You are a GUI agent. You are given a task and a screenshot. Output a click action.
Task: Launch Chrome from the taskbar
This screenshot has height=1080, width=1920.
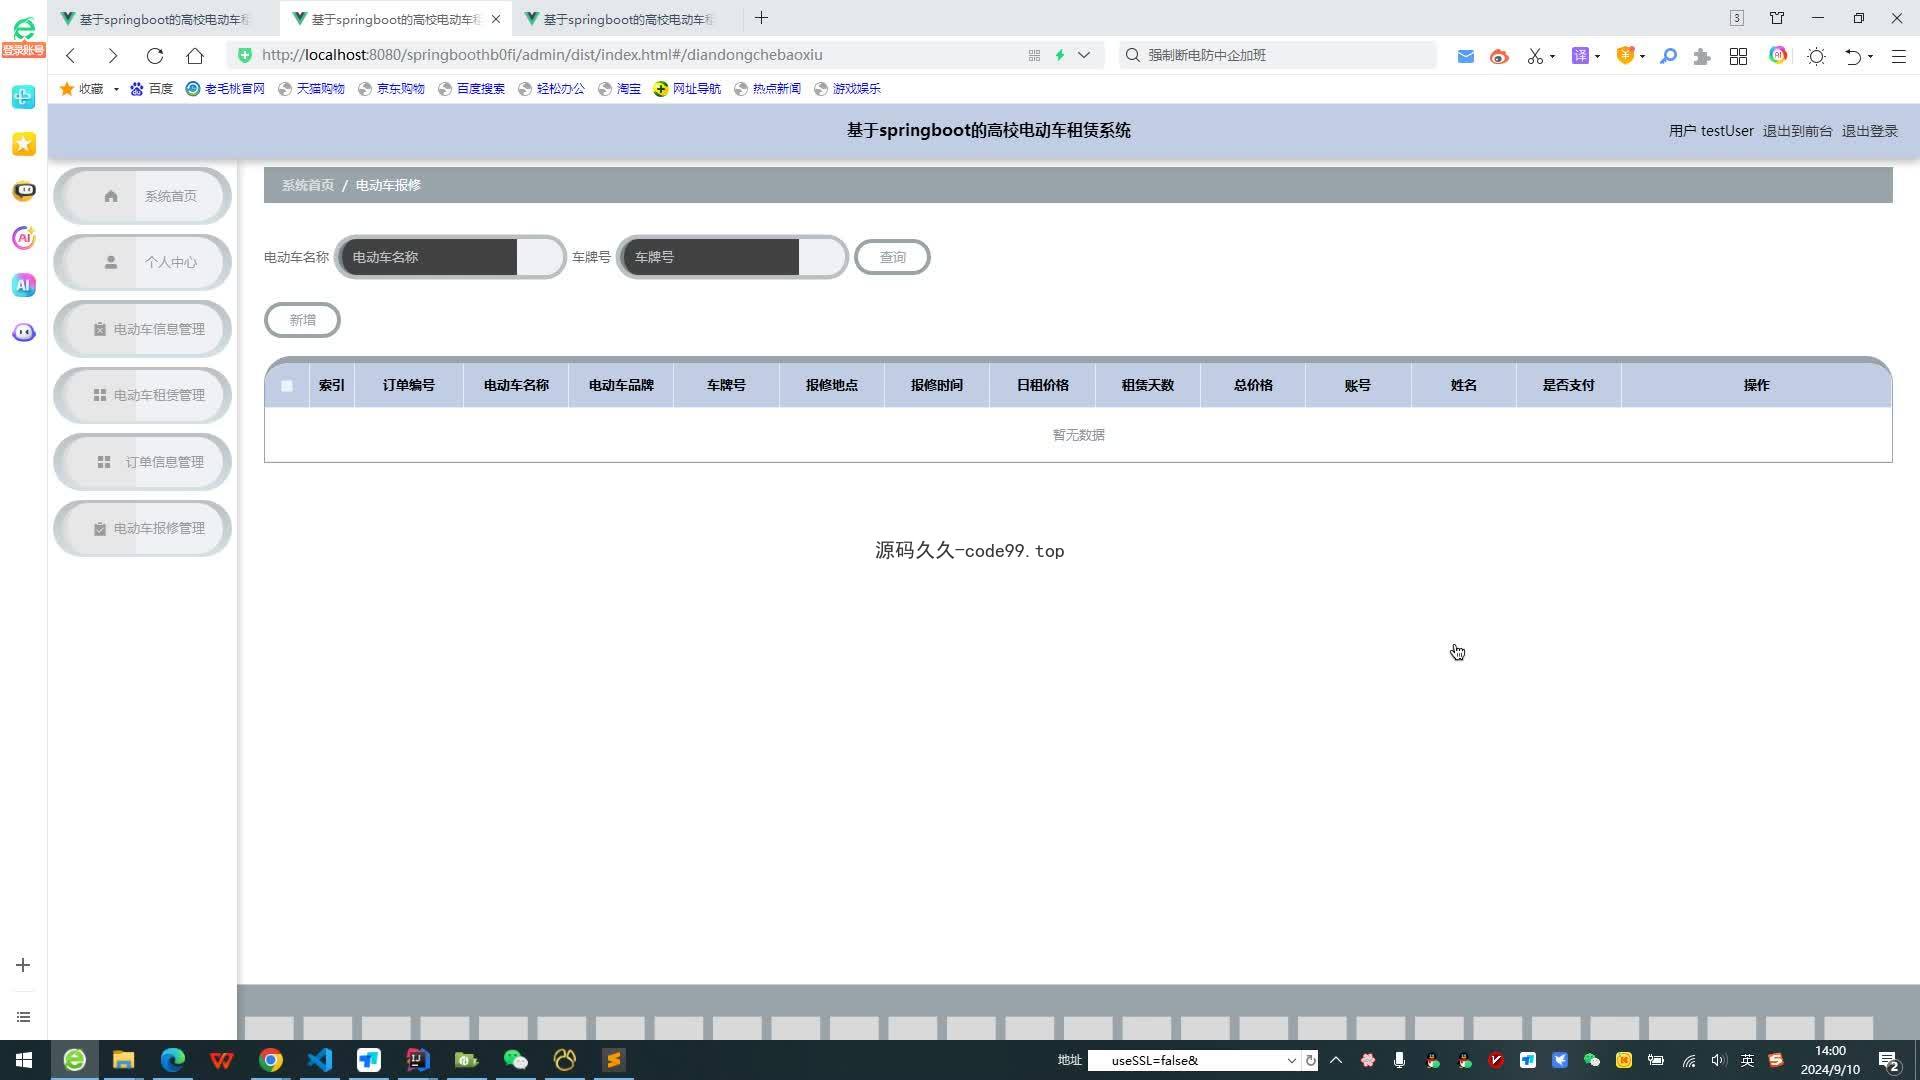(x=270, y=1060)
